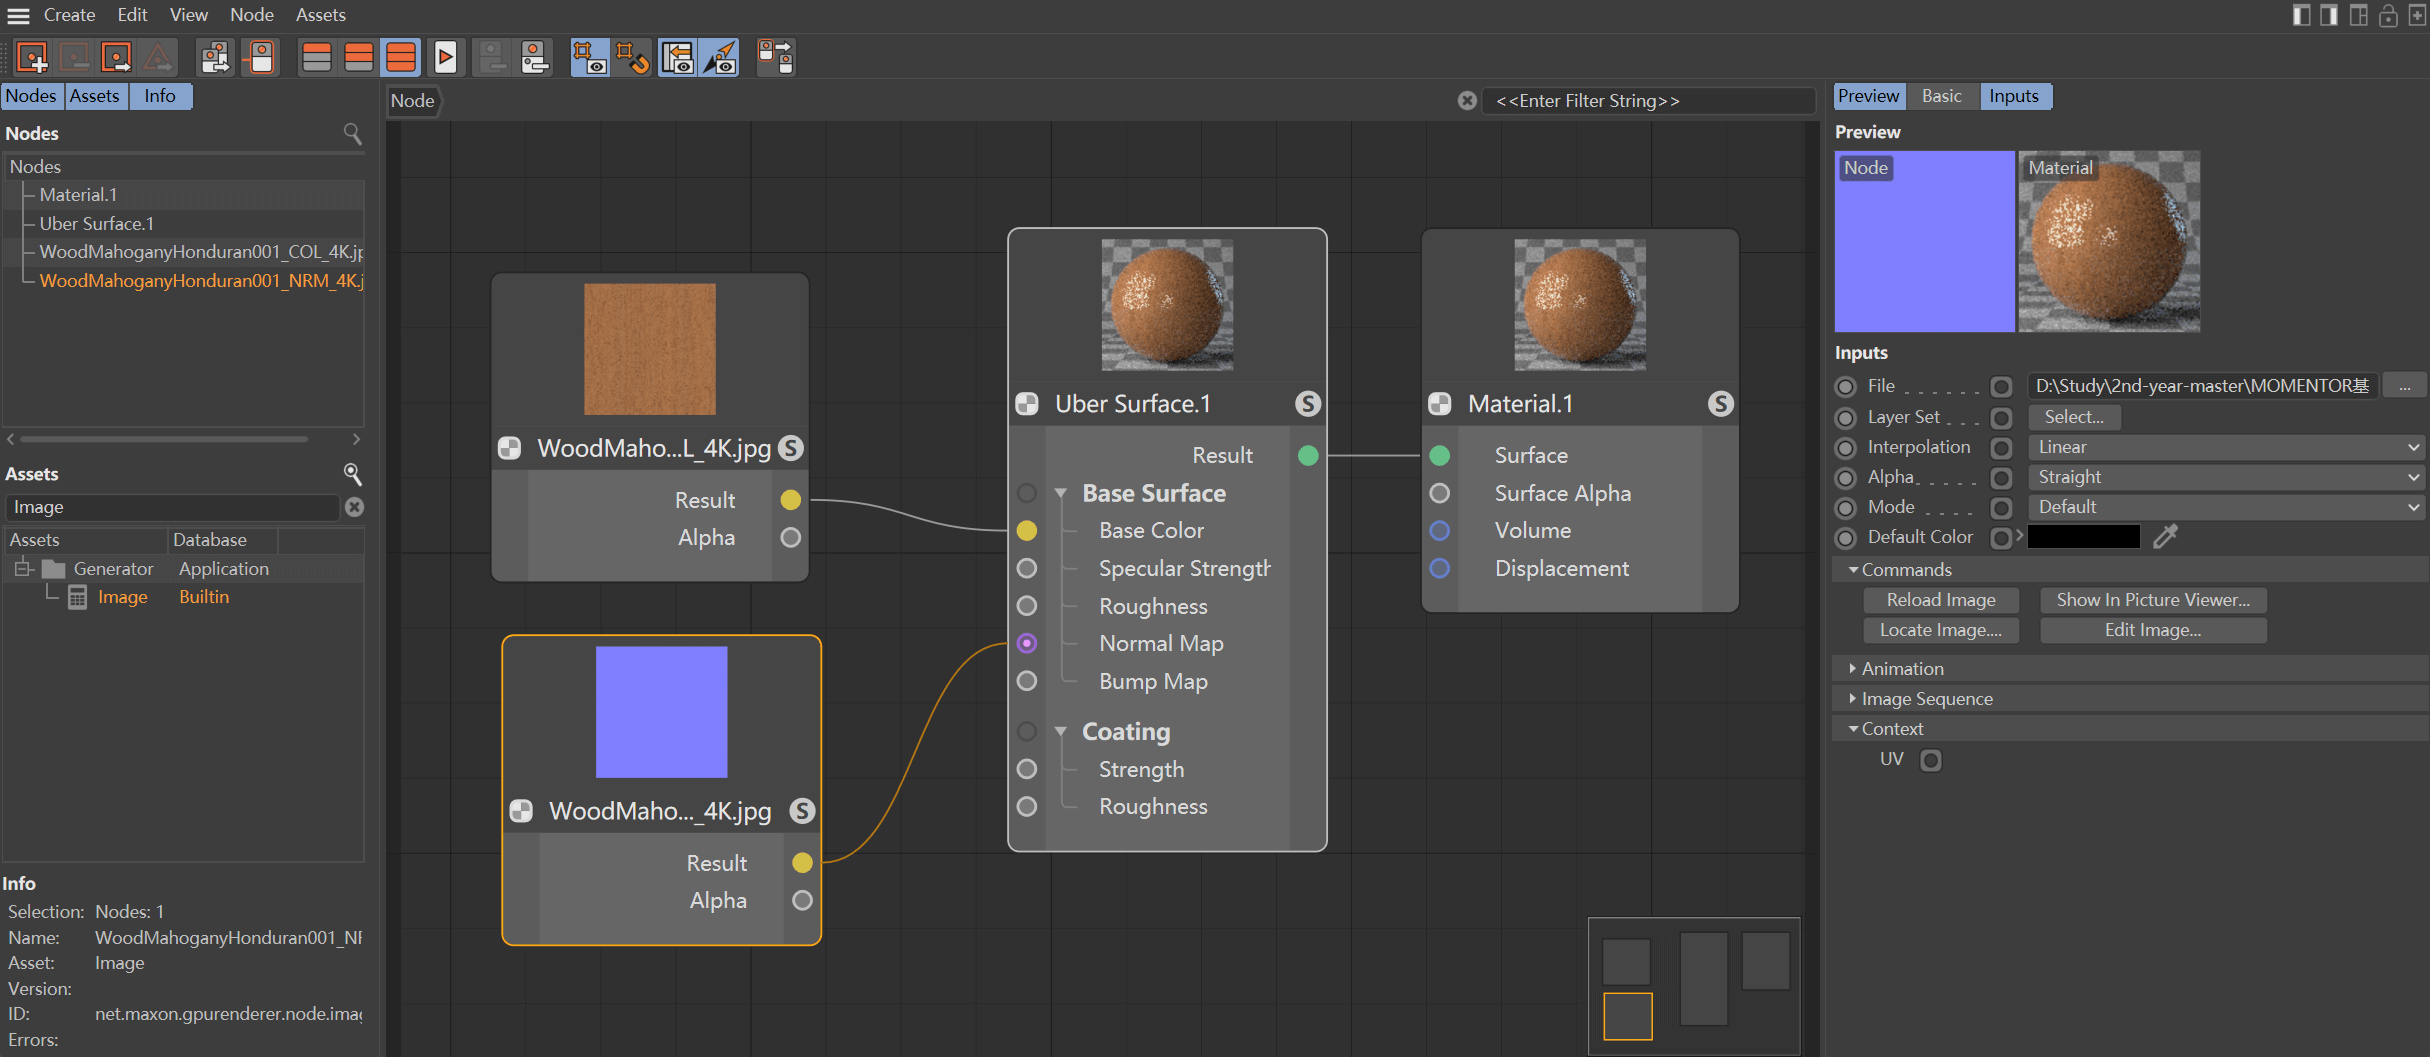
Task: Click the connect two nodes arrow icon
Action: coord(776,57)
